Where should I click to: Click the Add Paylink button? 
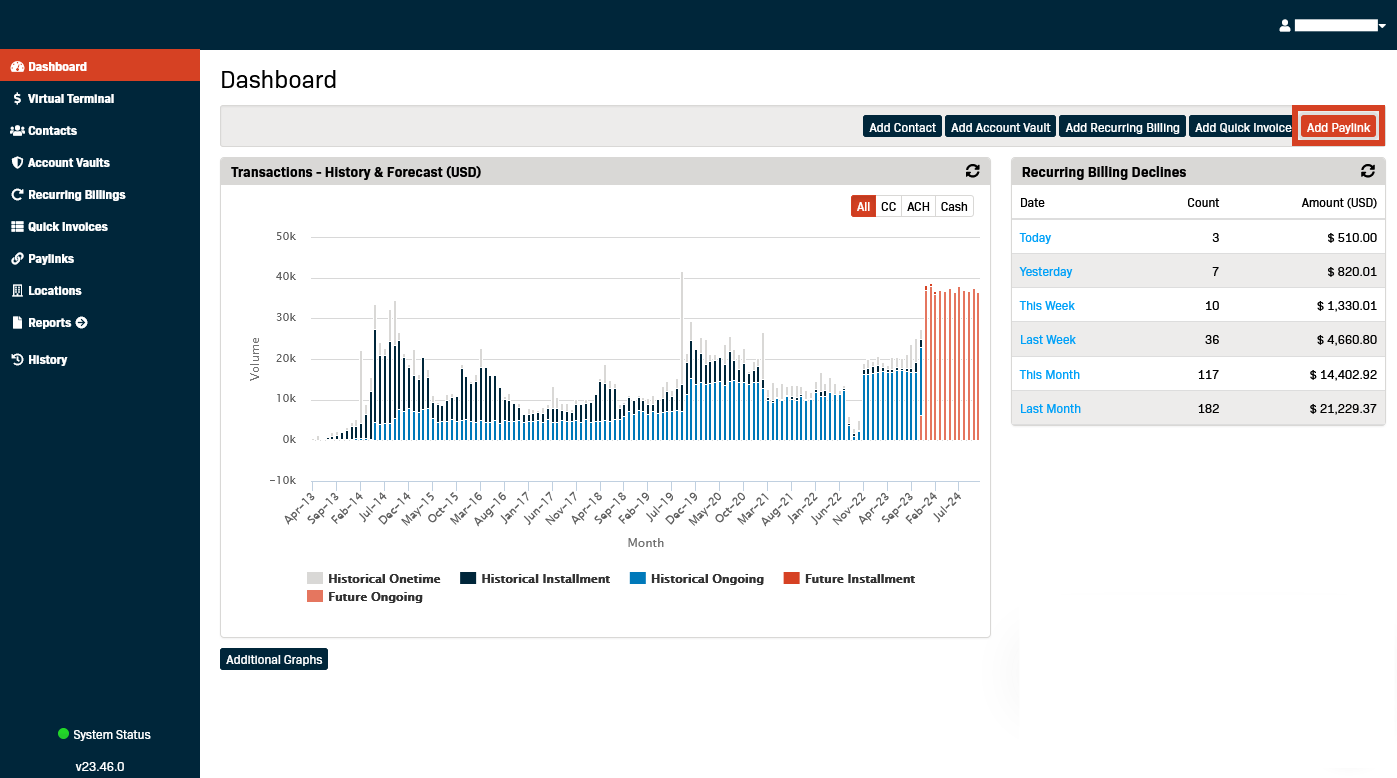[1338, 127]
